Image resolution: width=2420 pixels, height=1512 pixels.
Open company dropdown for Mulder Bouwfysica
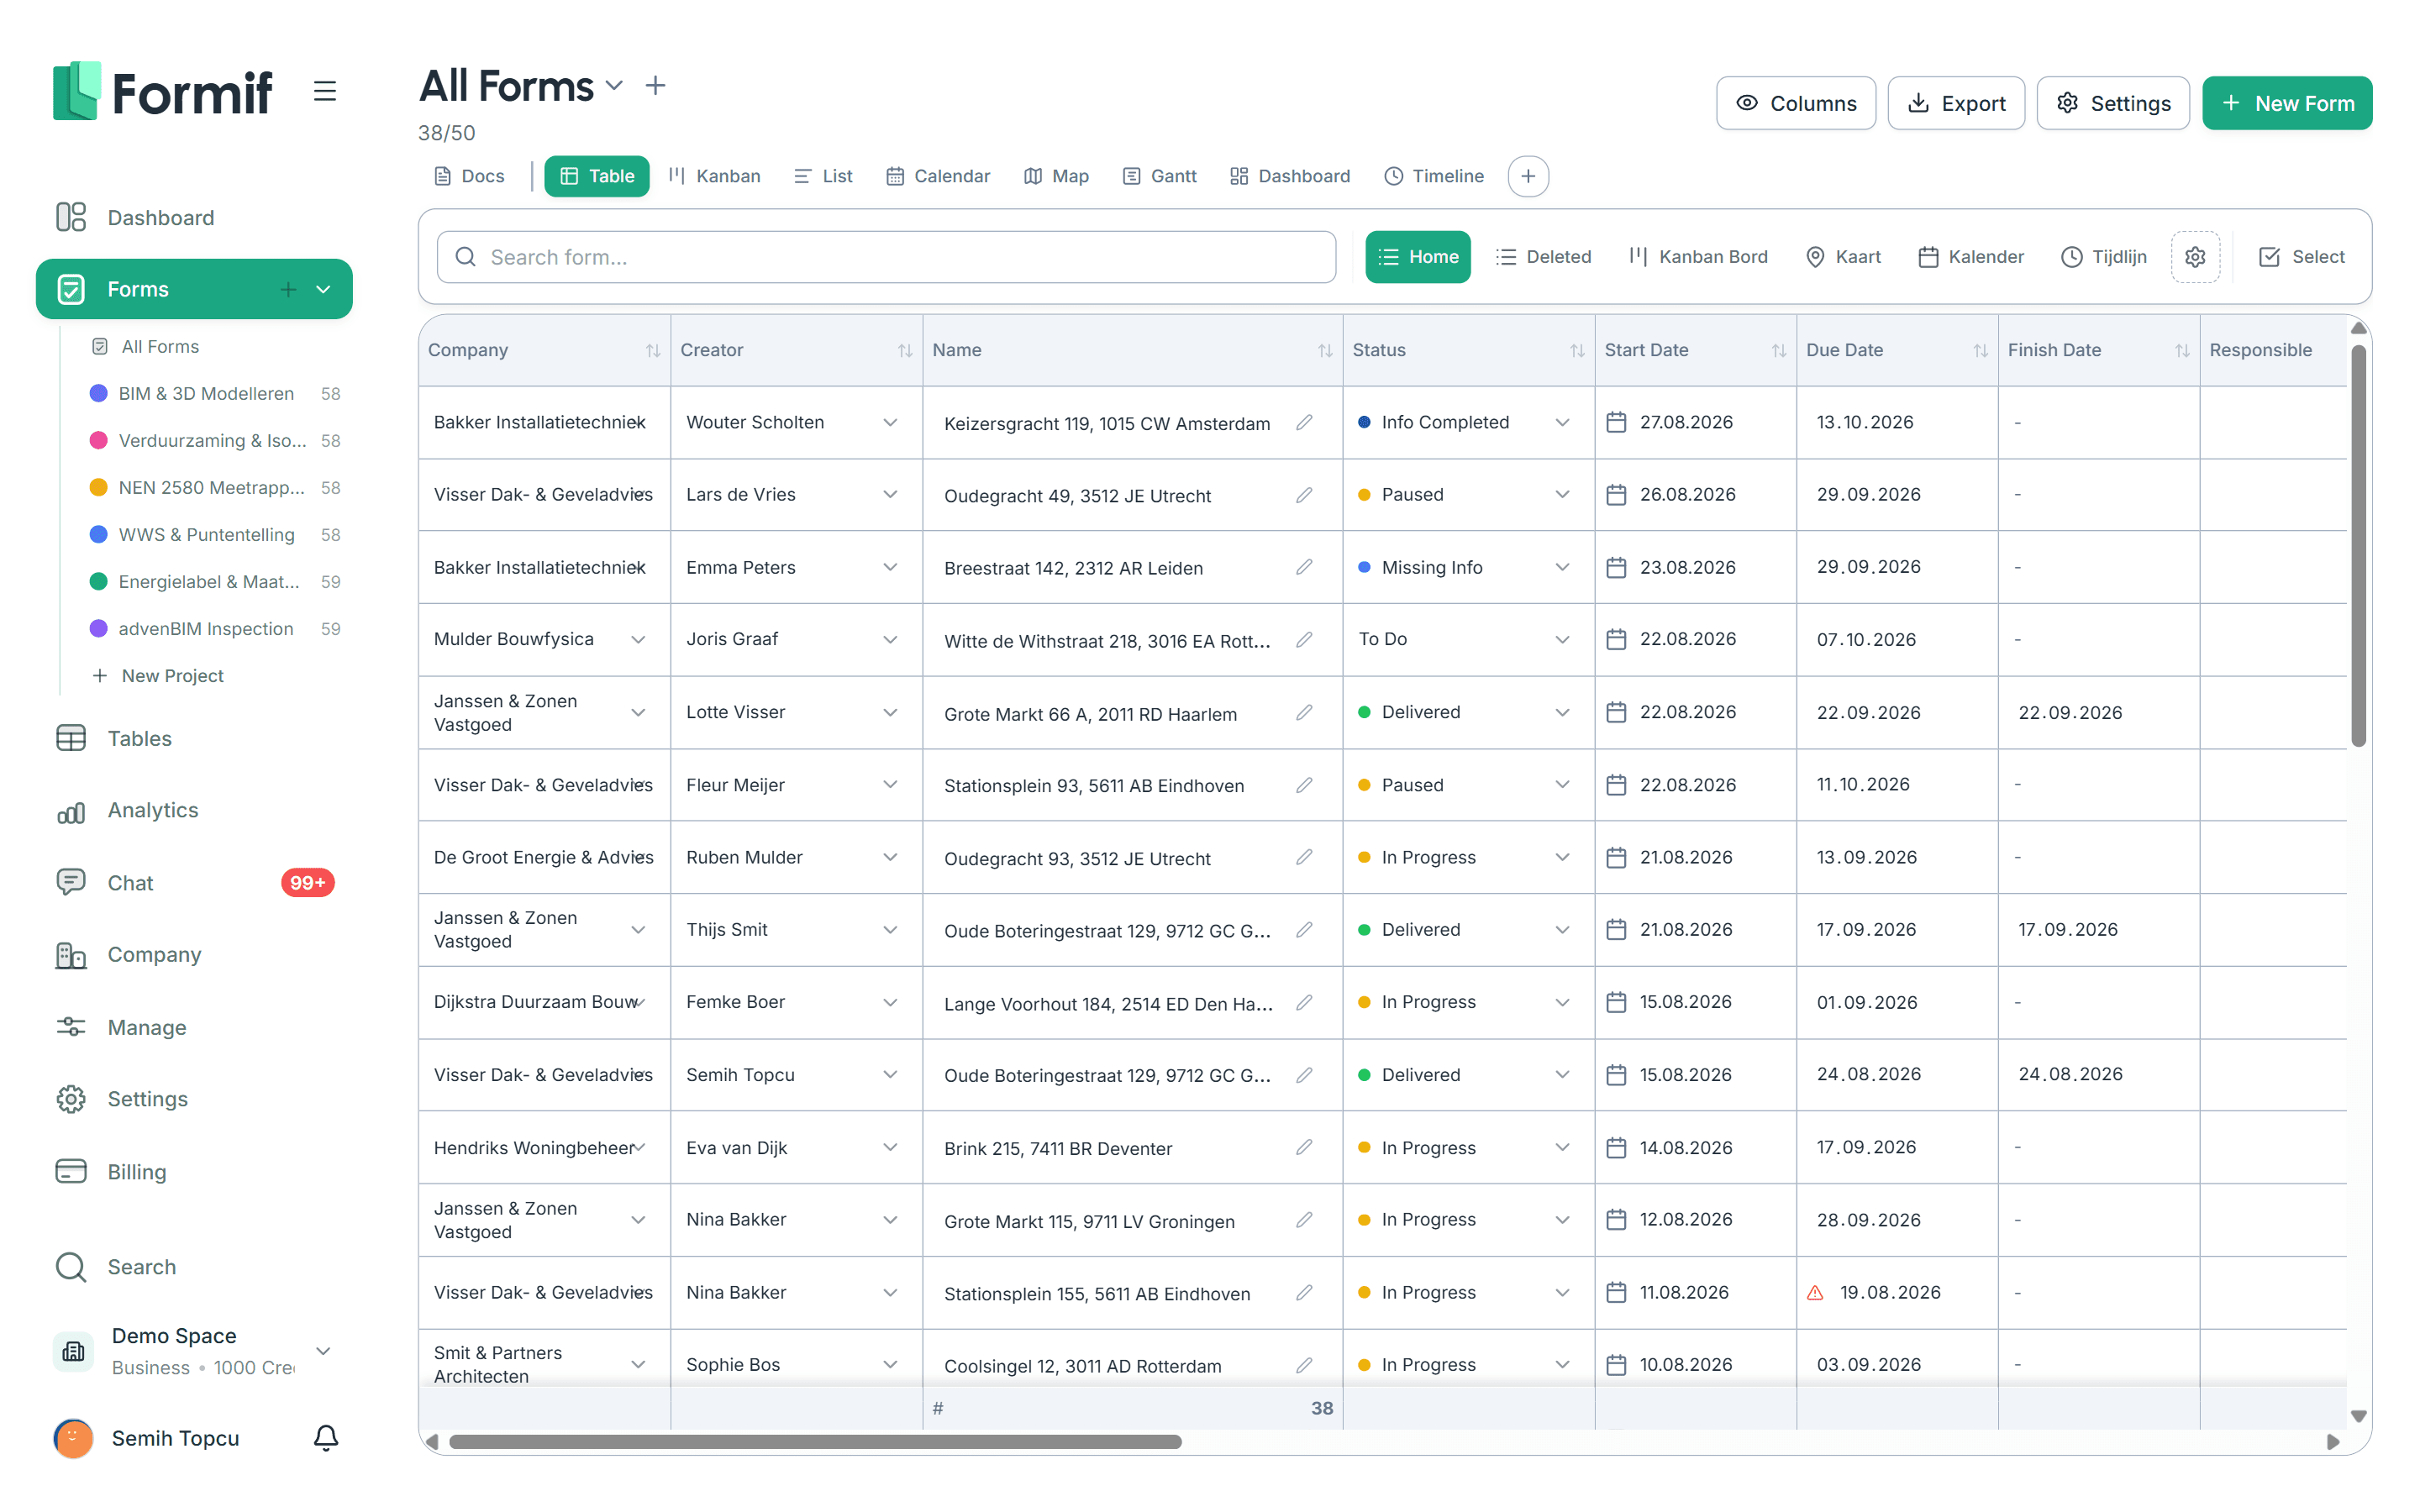tap(637, 639)
